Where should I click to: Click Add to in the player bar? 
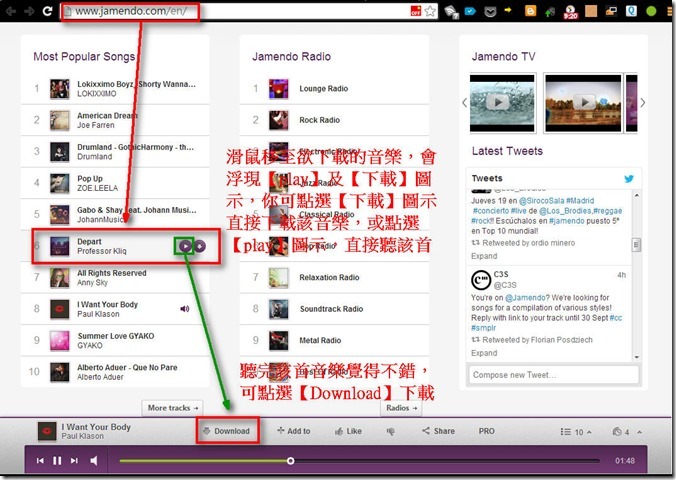[x=294, y=431]
